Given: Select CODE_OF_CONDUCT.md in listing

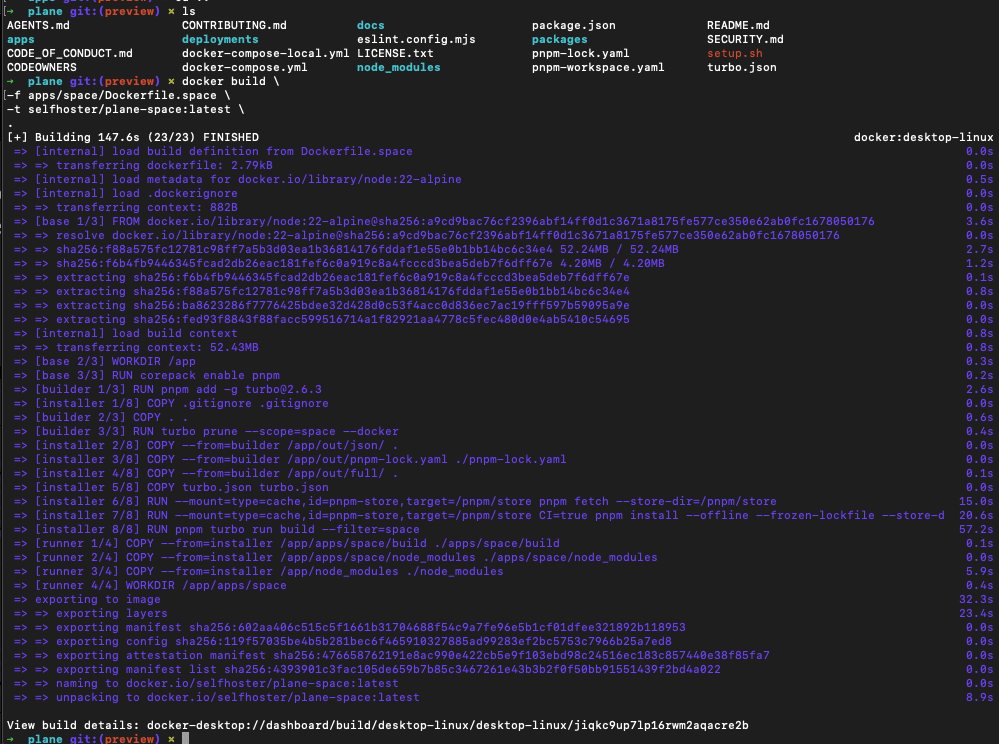Looking at the screenshot, I should point(70,54).
